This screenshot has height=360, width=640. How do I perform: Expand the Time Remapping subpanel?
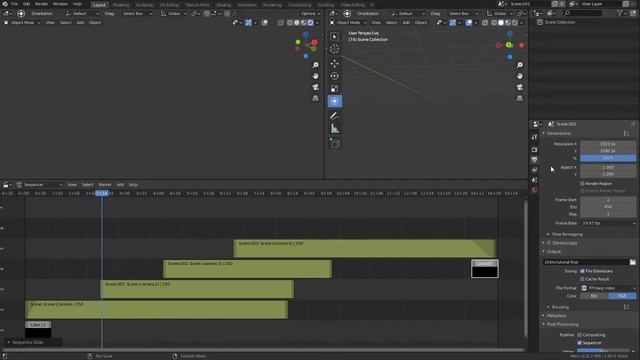pos(567,234)
